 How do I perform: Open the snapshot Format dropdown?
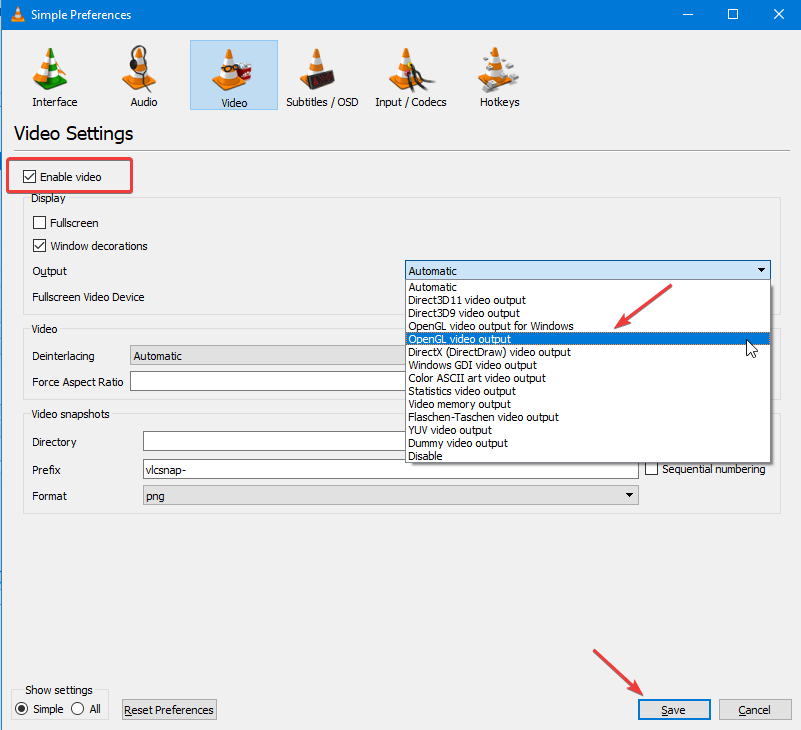(x=629, y=495)
